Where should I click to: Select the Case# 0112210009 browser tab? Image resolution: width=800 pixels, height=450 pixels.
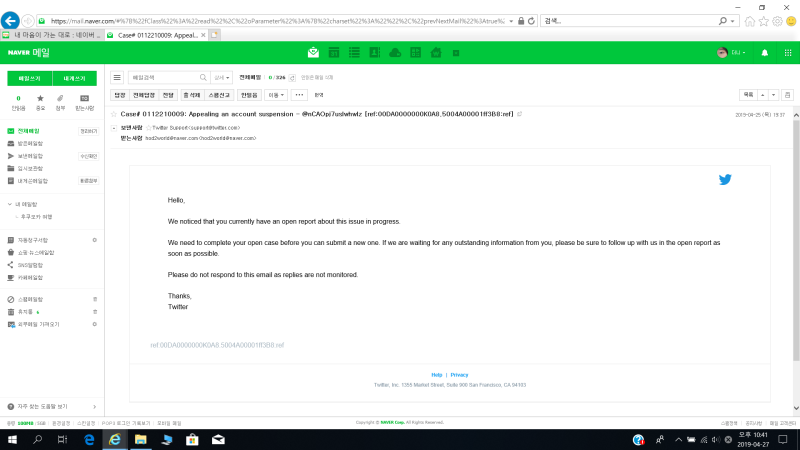point(152,35)
